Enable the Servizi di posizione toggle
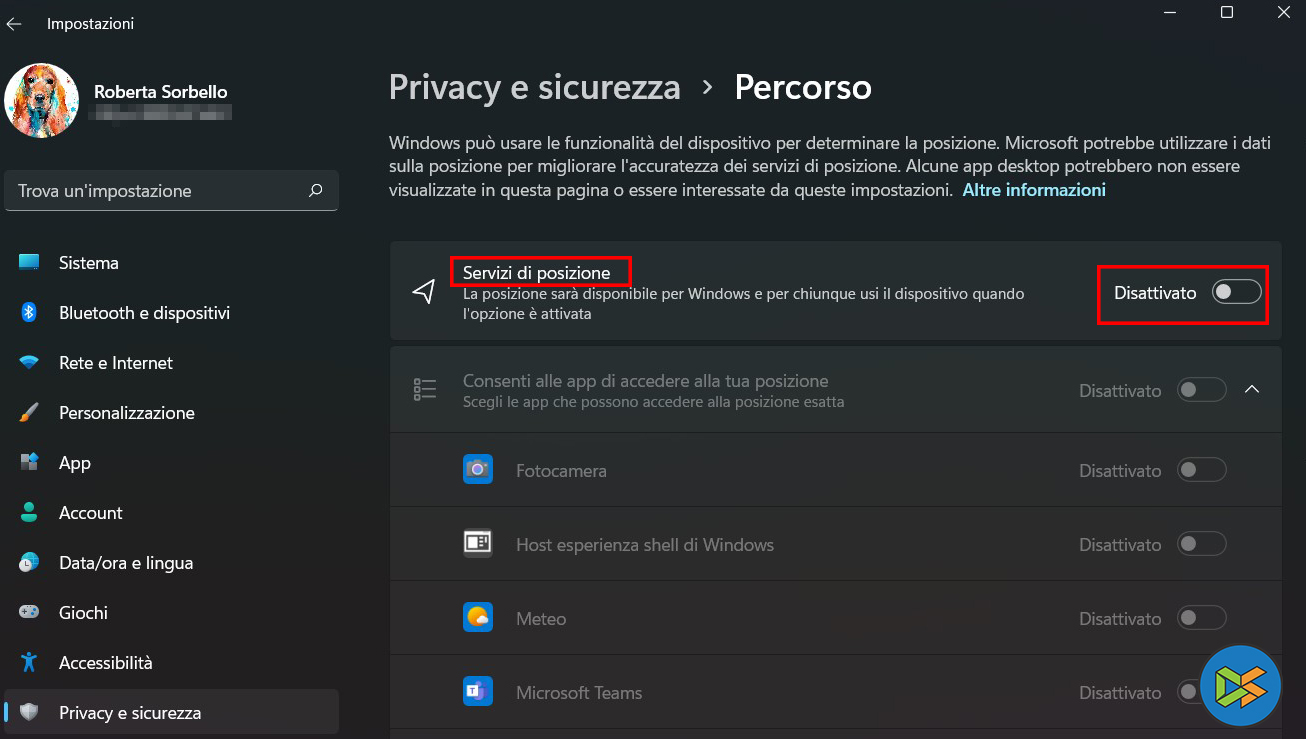Image resolution: width=1306 pixels, height=739 pixels. coord(1236,293)
